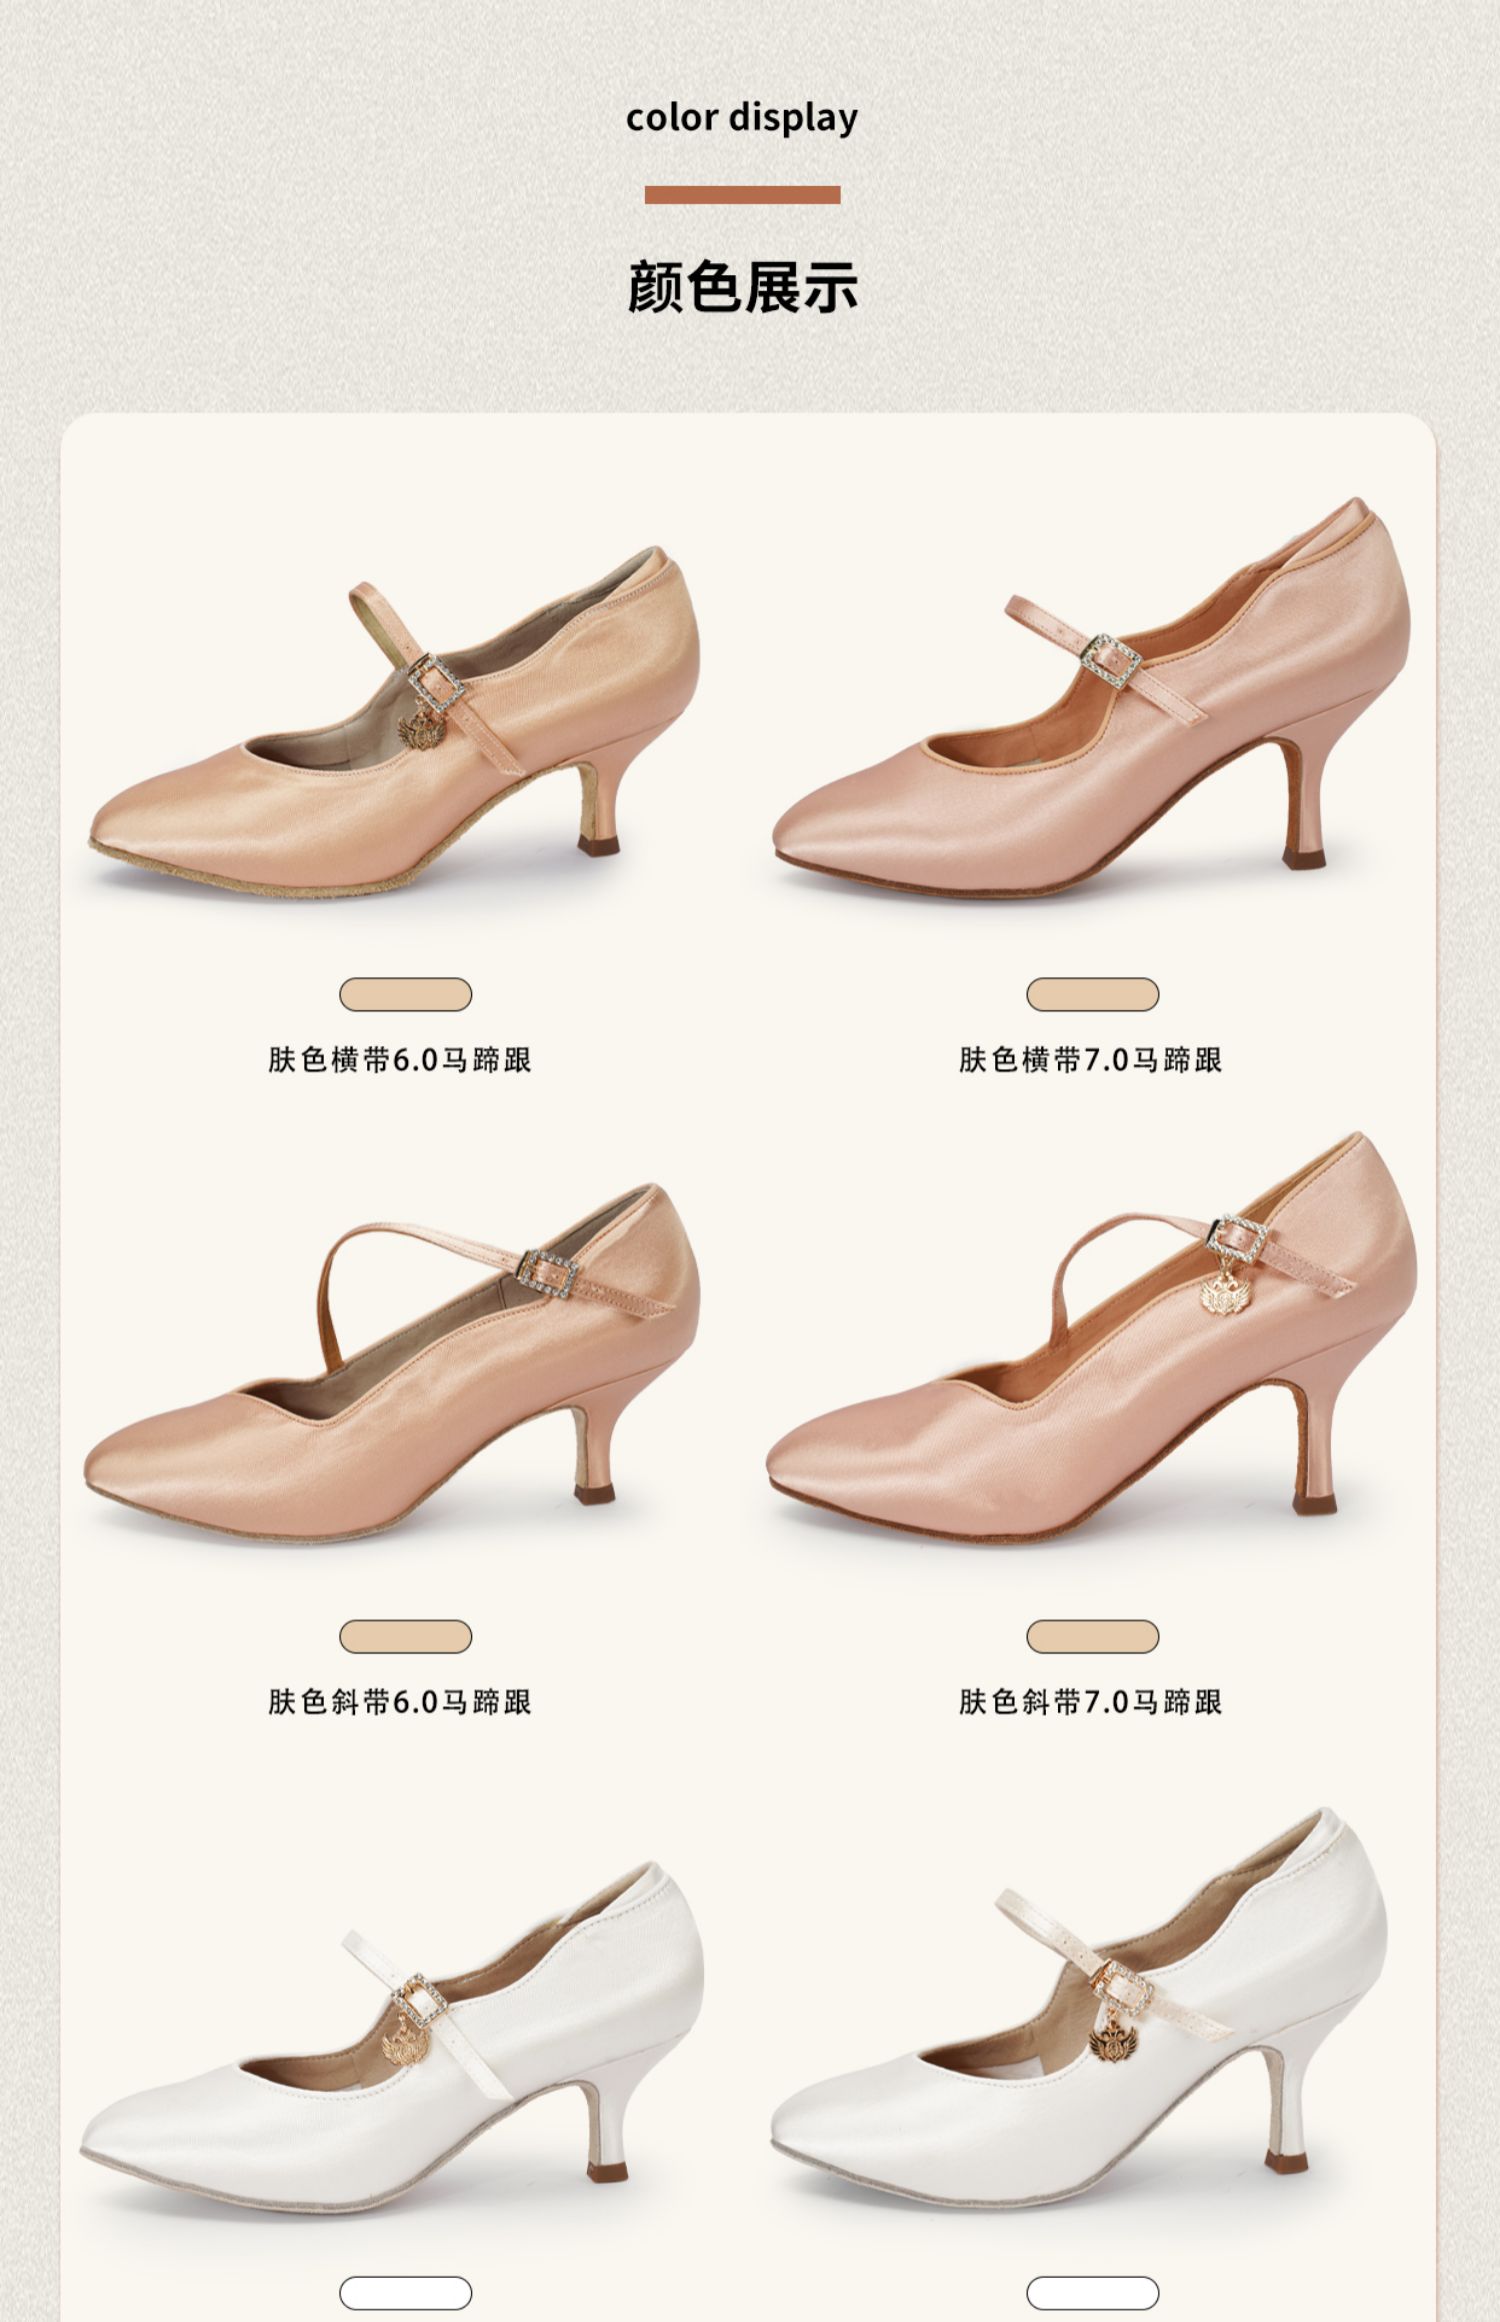
Task: Select the 肤色横带6.0马蹄跟 shoe image
Action: tap(395, 720)
